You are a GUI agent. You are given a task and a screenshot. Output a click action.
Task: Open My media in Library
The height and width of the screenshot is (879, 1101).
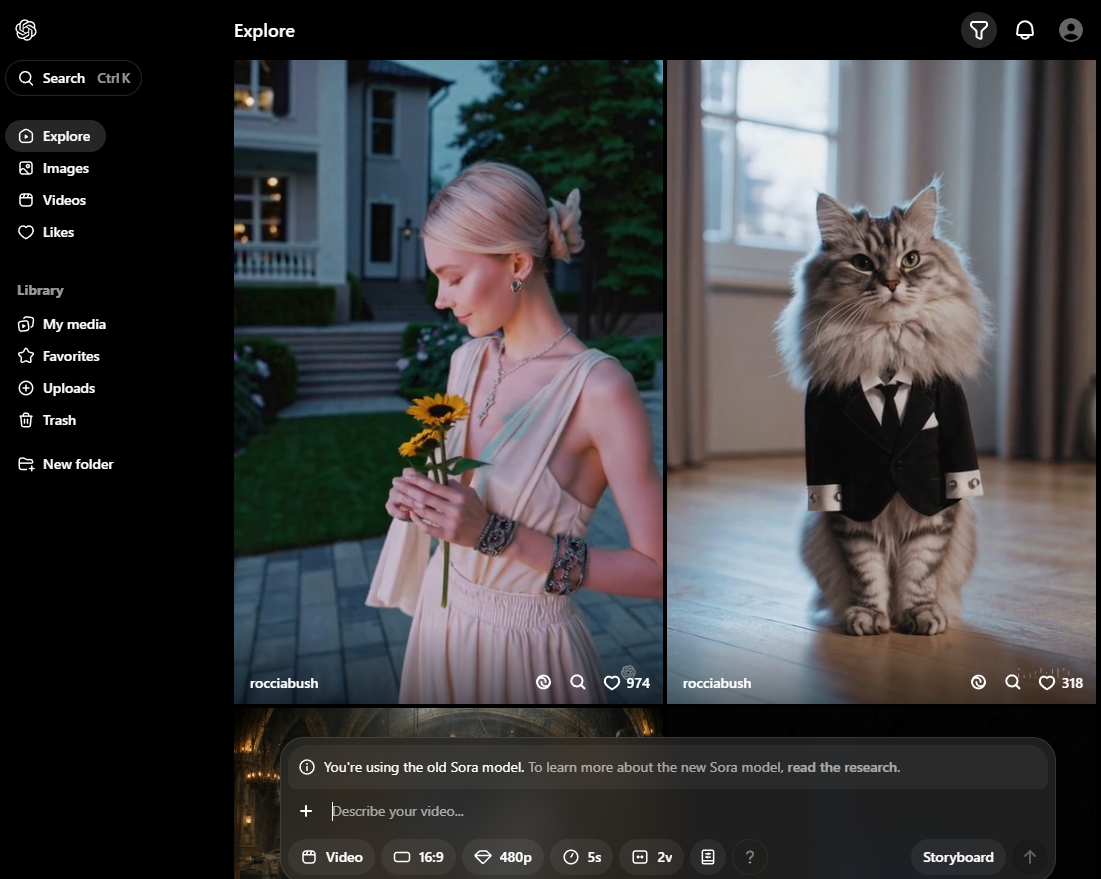click(x=73, y=324)
